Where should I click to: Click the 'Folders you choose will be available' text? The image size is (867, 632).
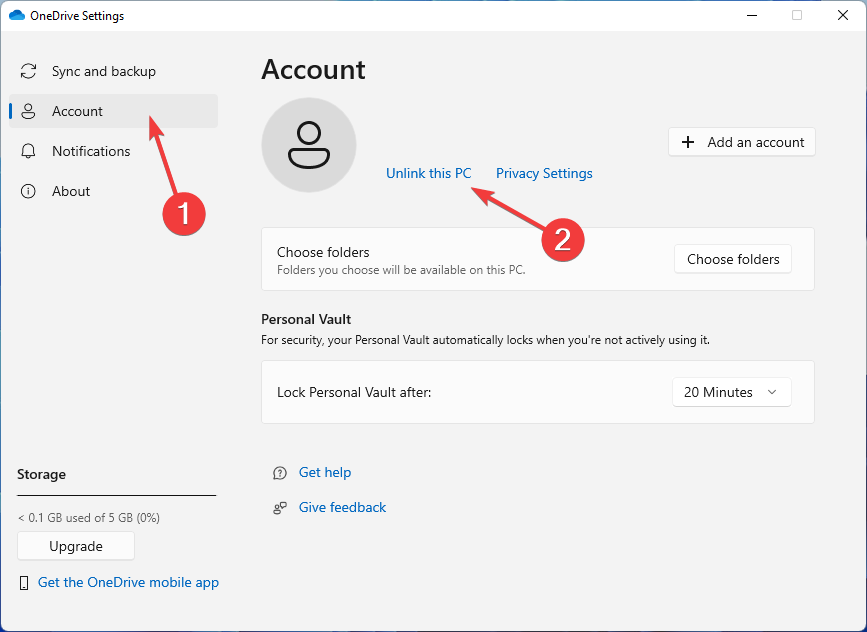click(x=401, y=270)
